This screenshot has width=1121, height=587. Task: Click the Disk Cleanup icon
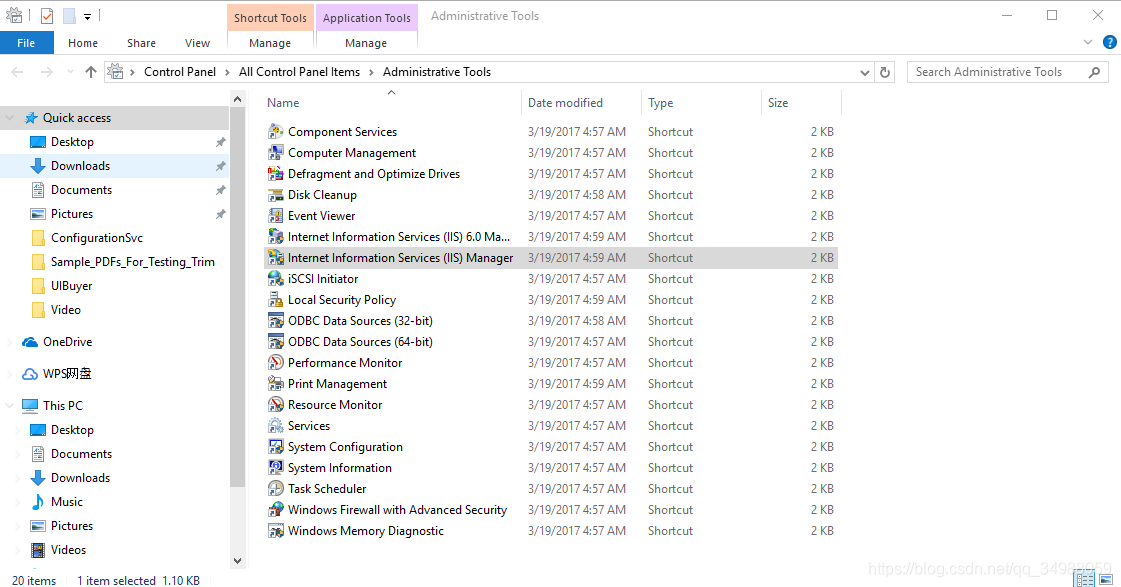275,194
